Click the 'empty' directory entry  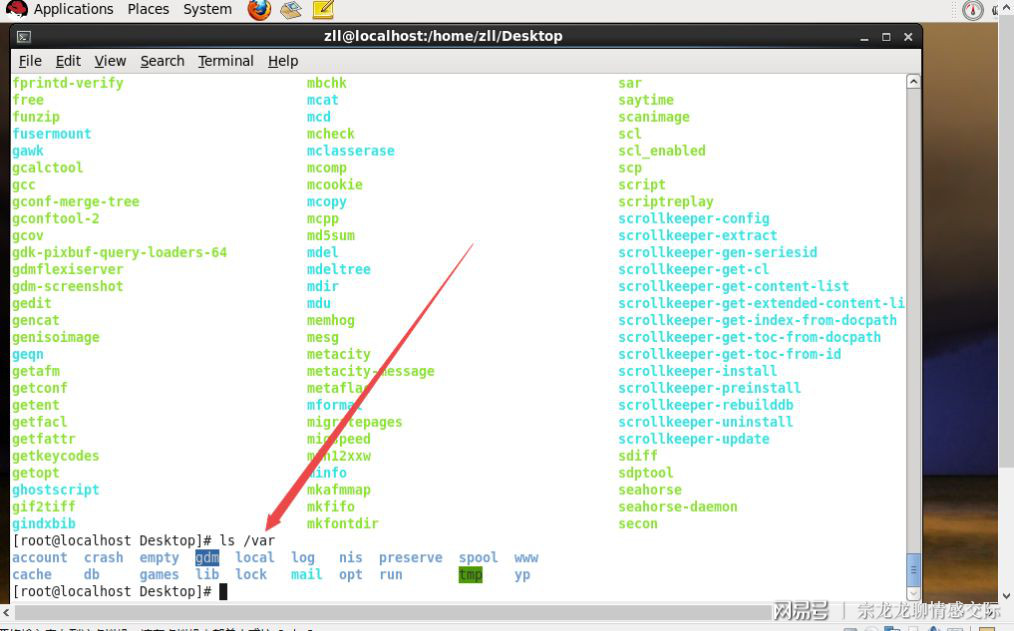coord(159,558)
